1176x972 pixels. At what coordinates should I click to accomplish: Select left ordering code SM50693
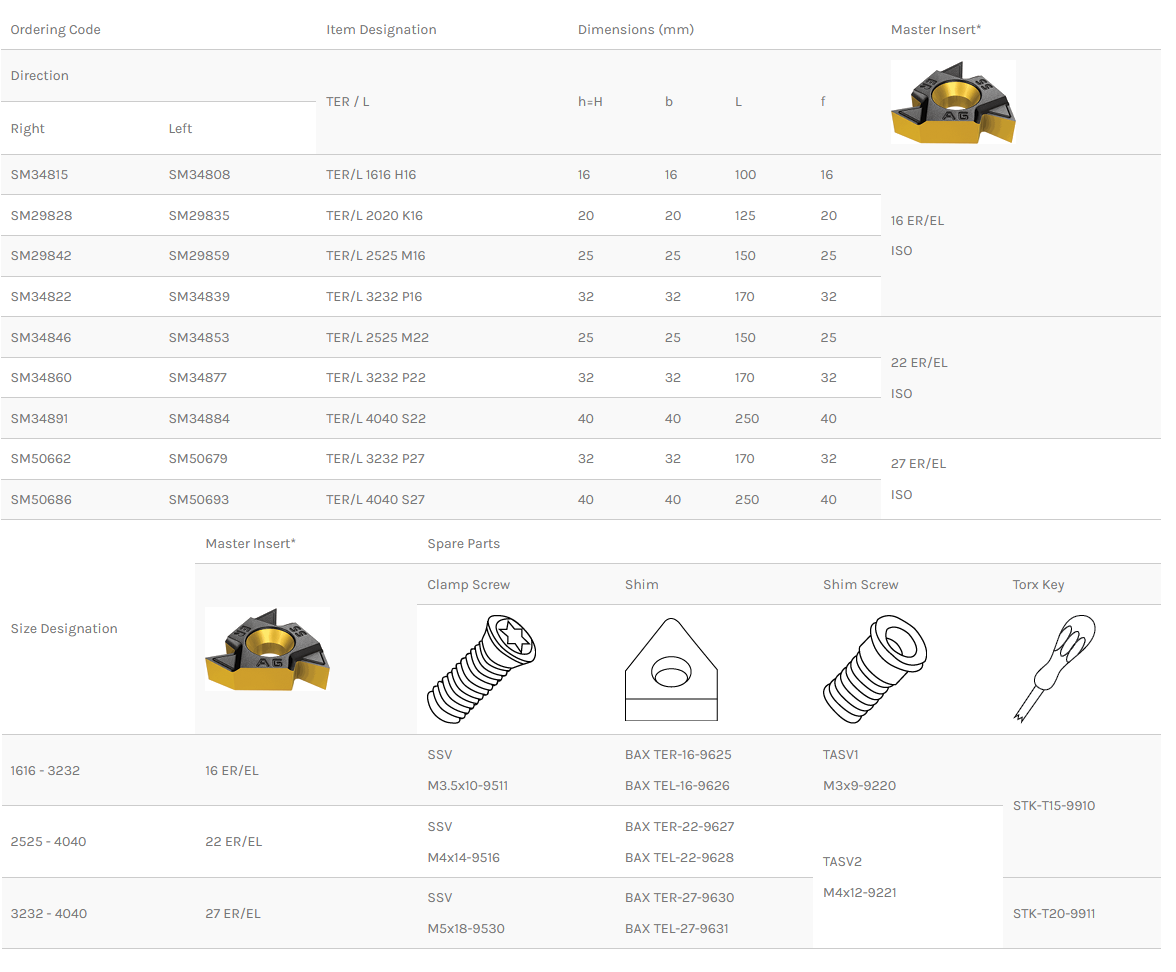pyautogui.click(x=199, y=500)
